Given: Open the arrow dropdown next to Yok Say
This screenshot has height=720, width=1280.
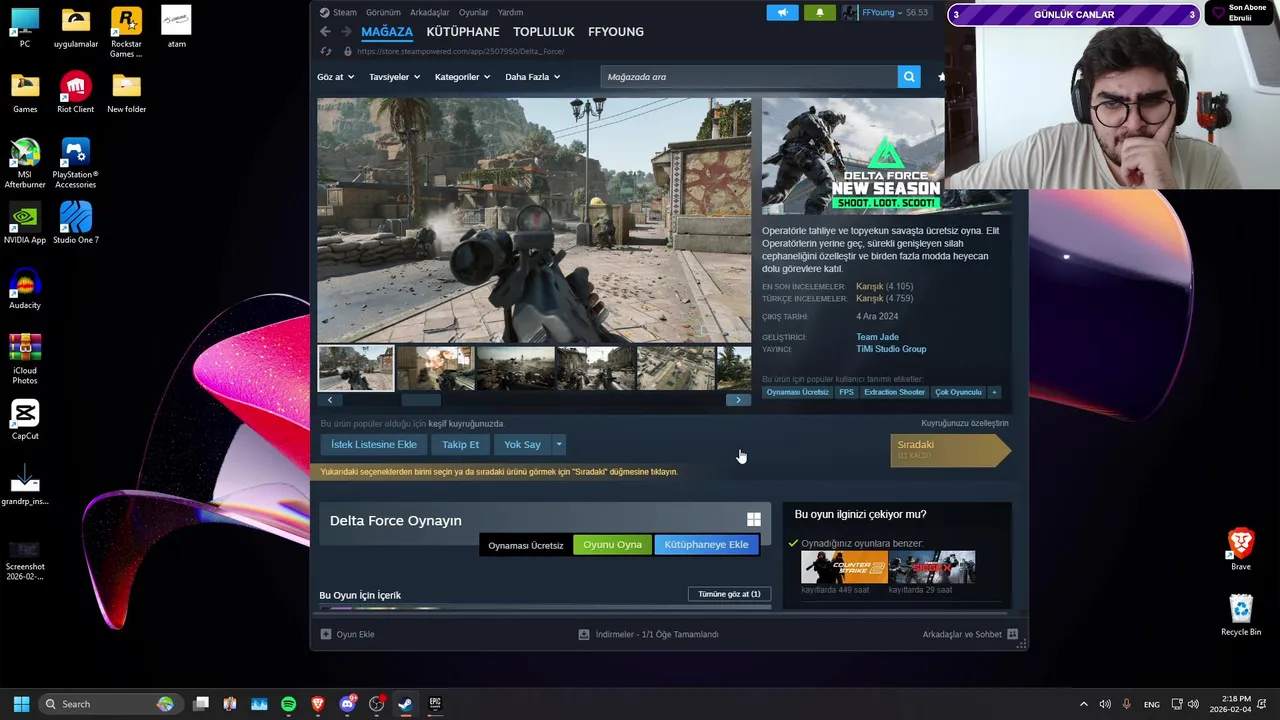Looking at the screenshot, I should click(x=559, y=444).
